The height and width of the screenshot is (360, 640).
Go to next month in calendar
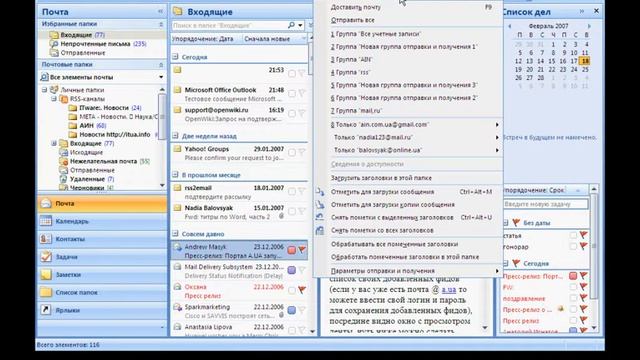[589, 26]
